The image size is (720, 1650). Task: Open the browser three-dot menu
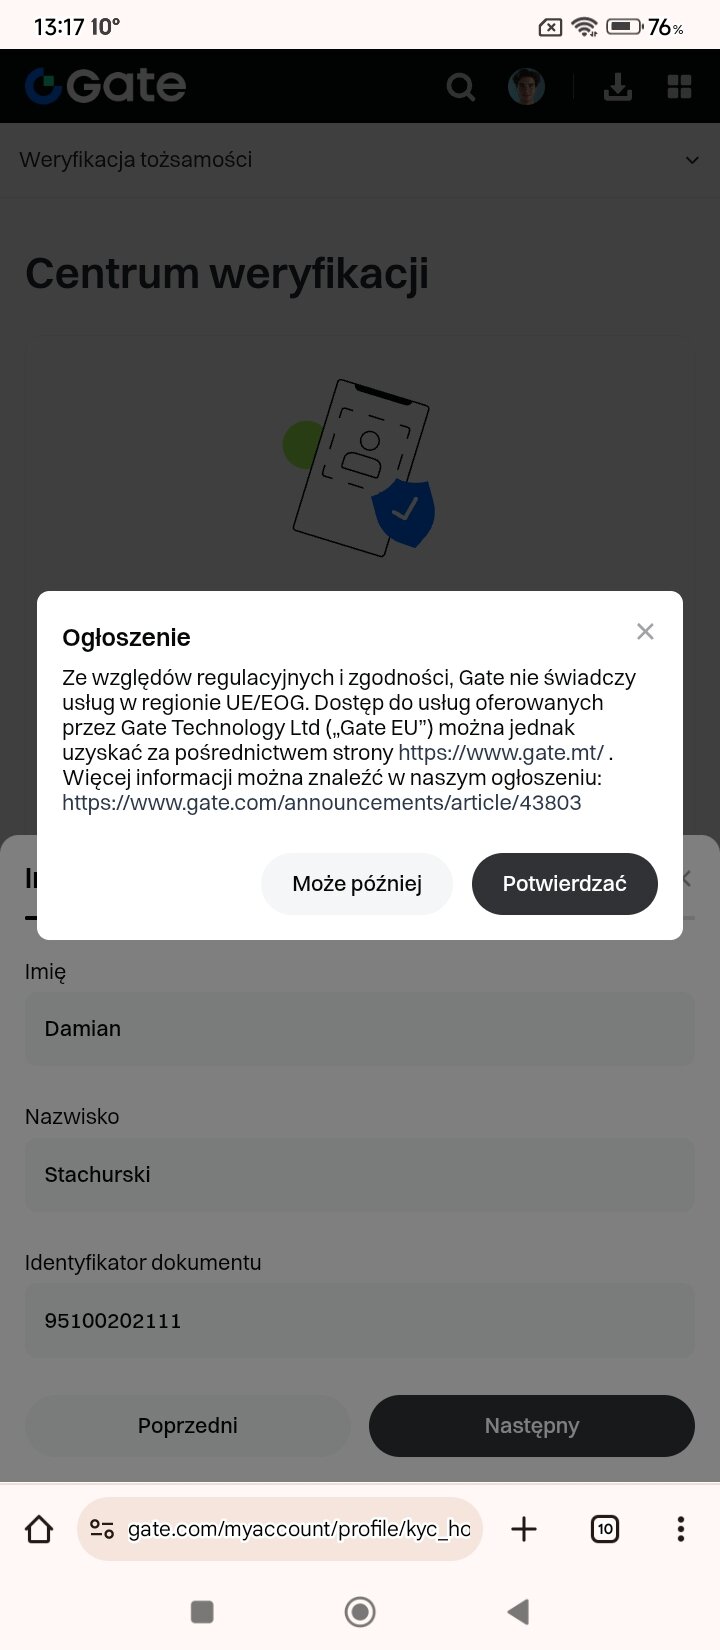pos(680,1529)
